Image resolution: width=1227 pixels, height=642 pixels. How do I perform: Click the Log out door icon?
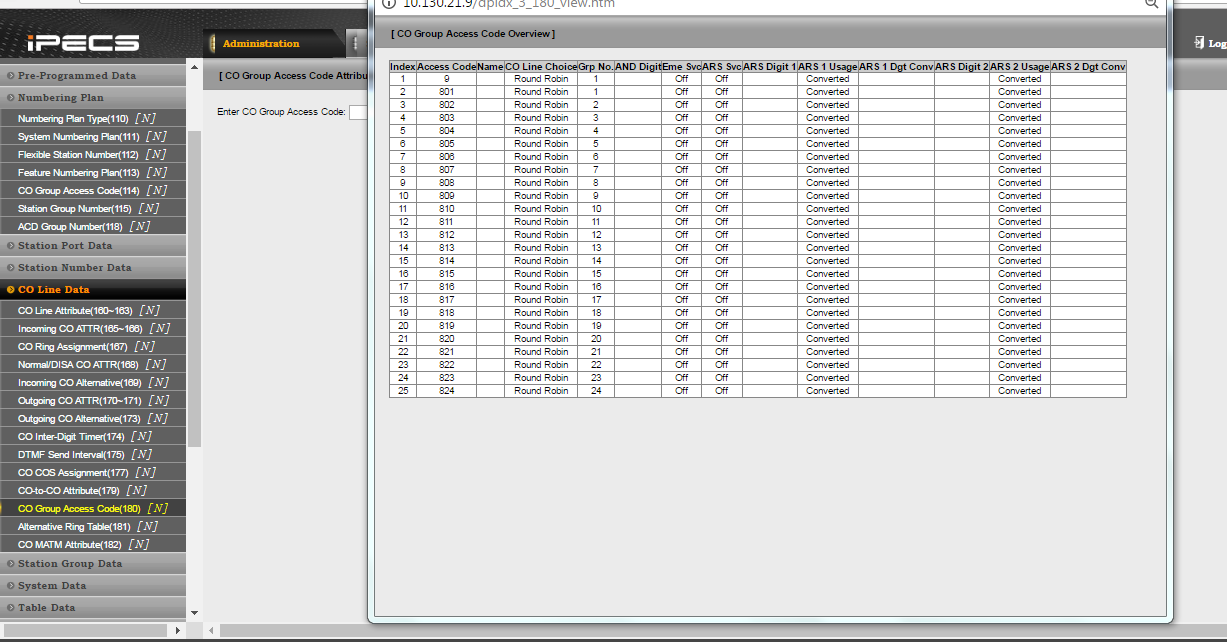1199,43
